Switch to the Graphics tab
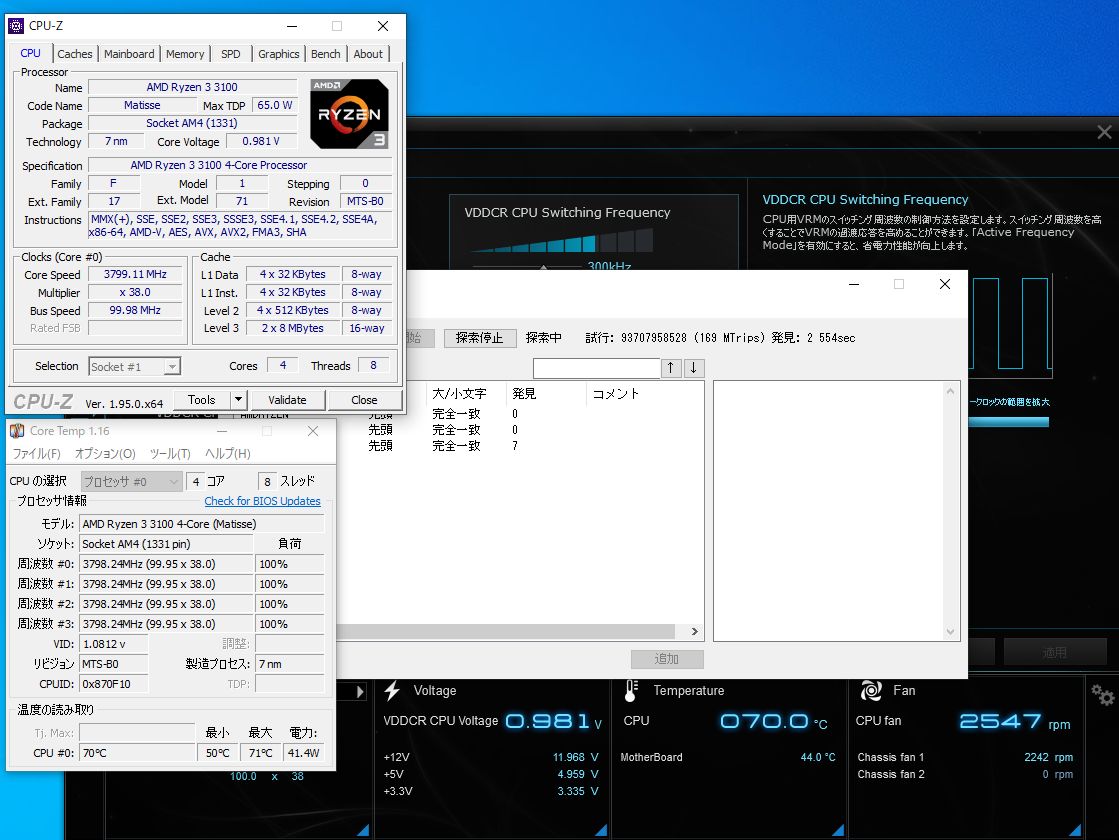 click(x=278, y=54)
